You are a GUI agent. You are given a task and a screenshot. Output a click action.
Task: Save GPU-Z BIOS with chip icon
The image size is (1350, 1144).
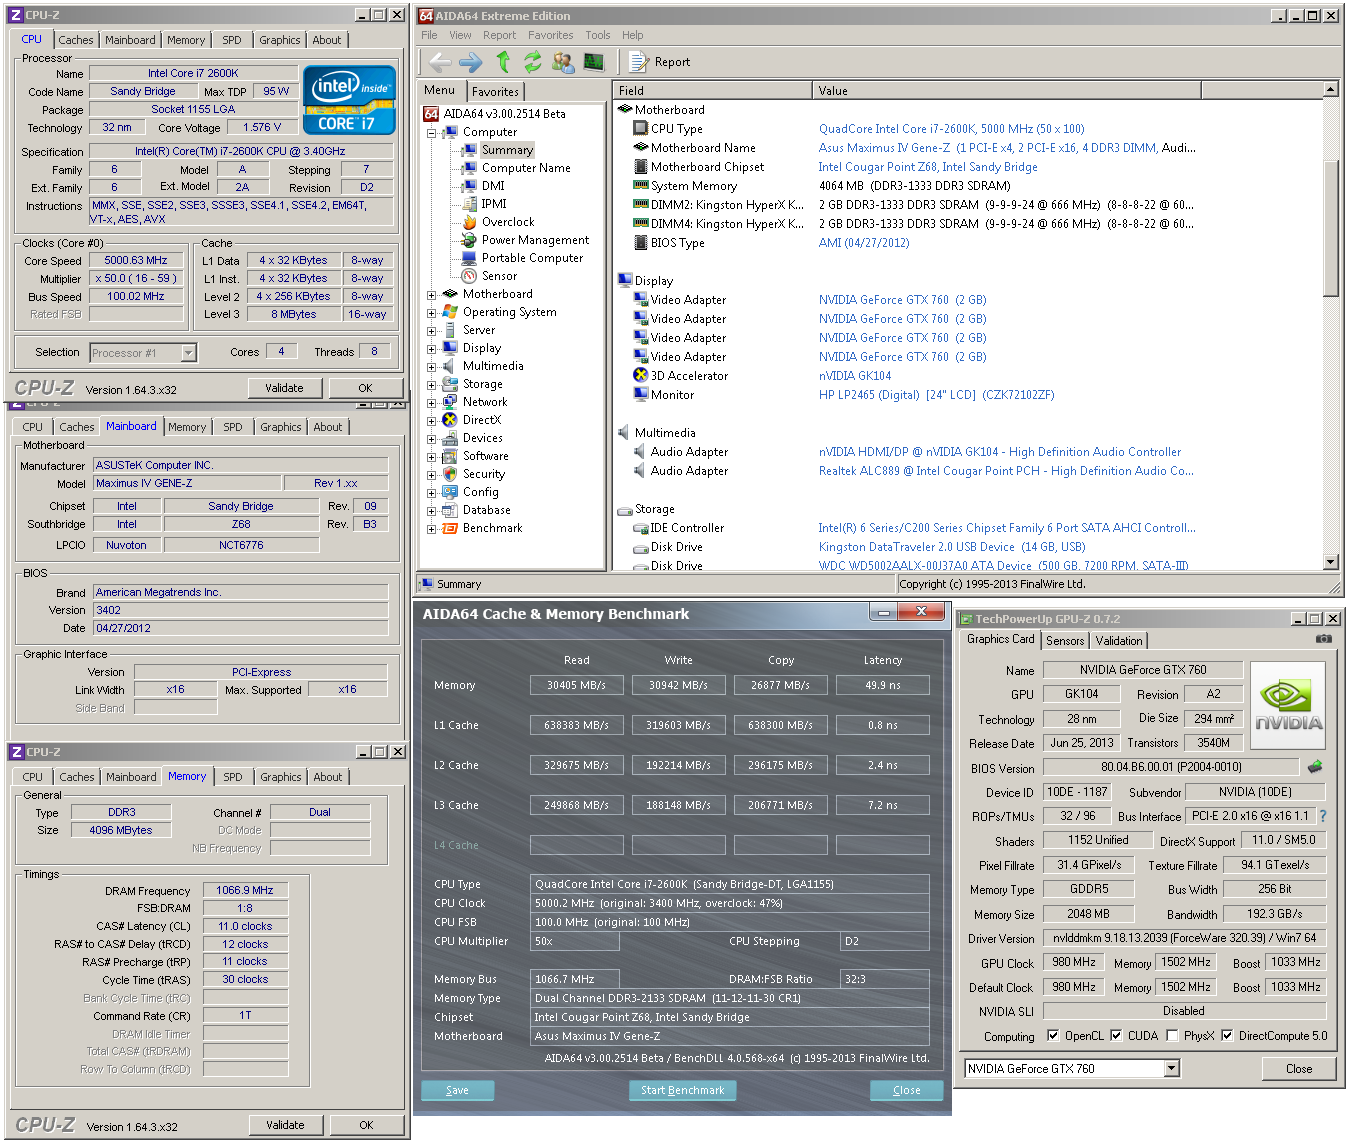click(x=1315, y=767)
